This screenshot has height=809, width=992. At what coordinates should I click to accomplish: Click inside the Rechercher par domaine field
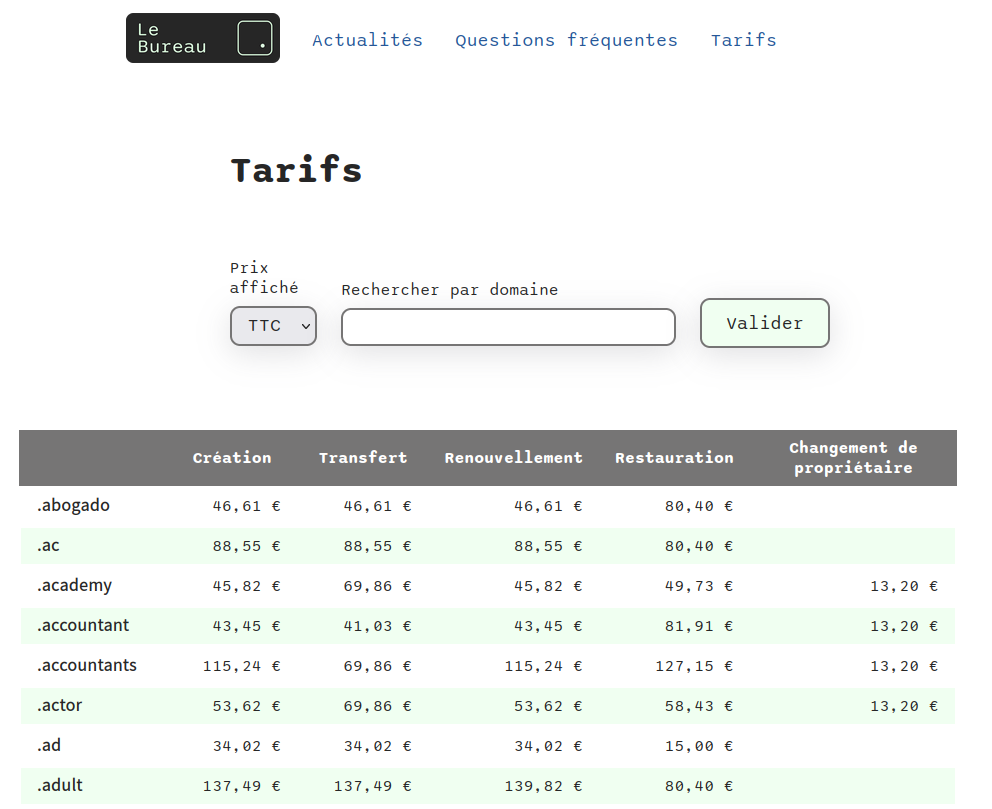(x=507, y=326)
